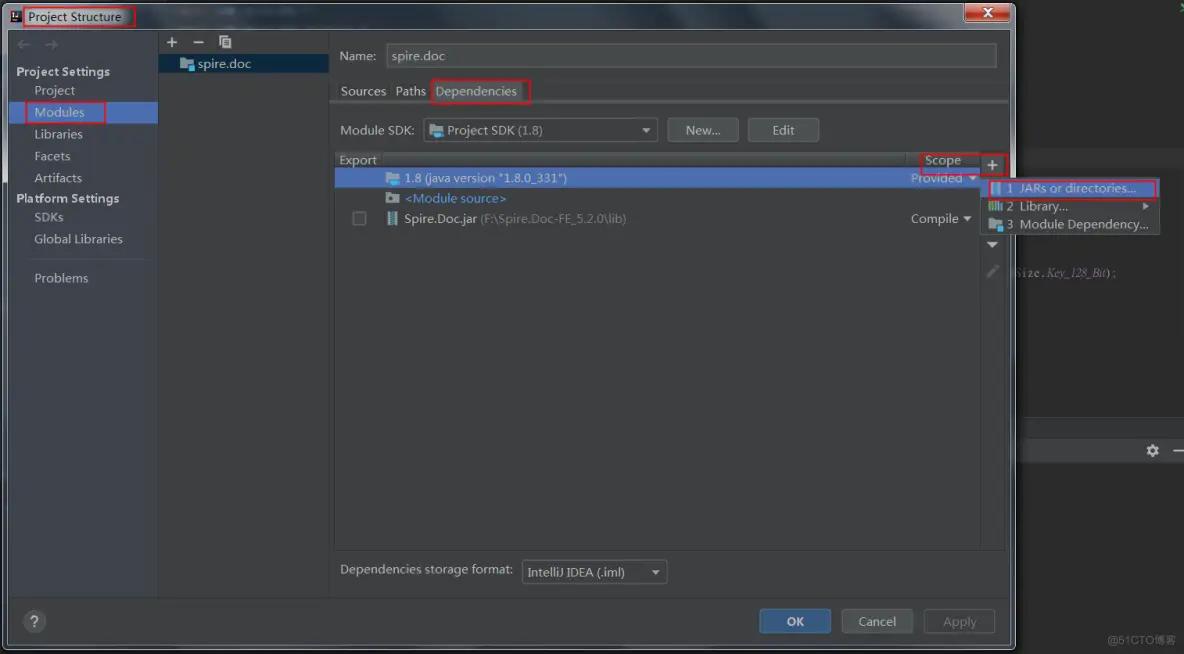The image size is (1184, 654).
Task: Move dependency down with arrow icon
Action: tap(992, 245)
